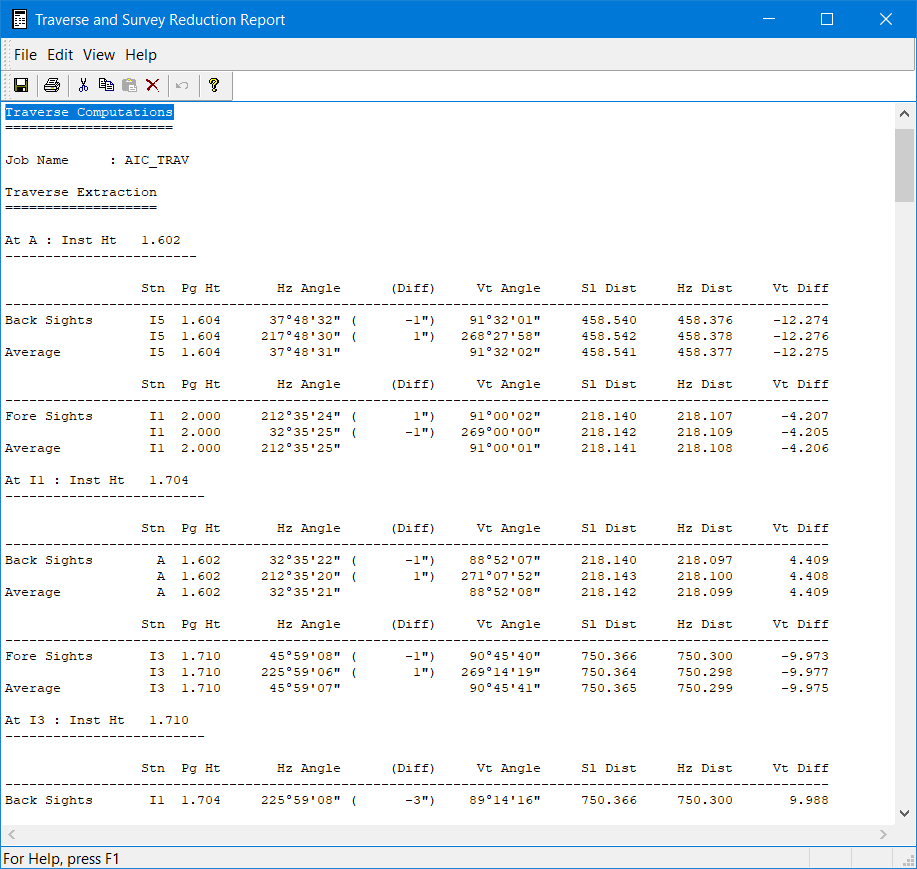Click the horizontal scrollbar right arrow
The image size is (917, 869).
(x=883, y=834)
